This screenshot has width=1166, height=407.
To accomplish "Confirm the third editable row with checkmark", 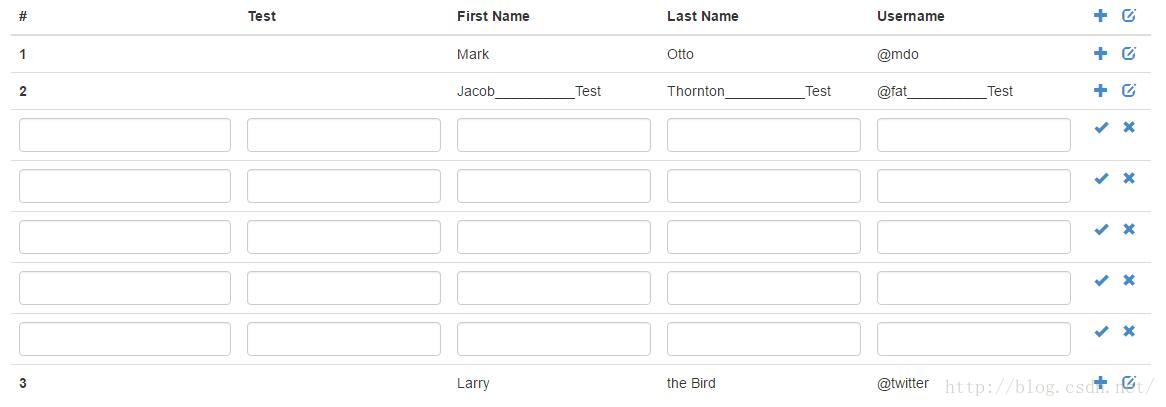I will point(1101,229).
